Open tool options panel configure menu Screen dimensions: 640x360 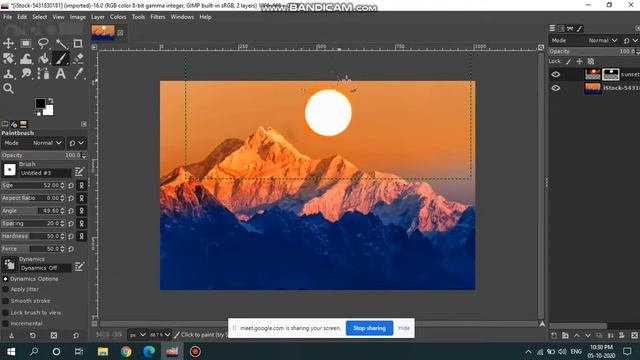(84, 124)
